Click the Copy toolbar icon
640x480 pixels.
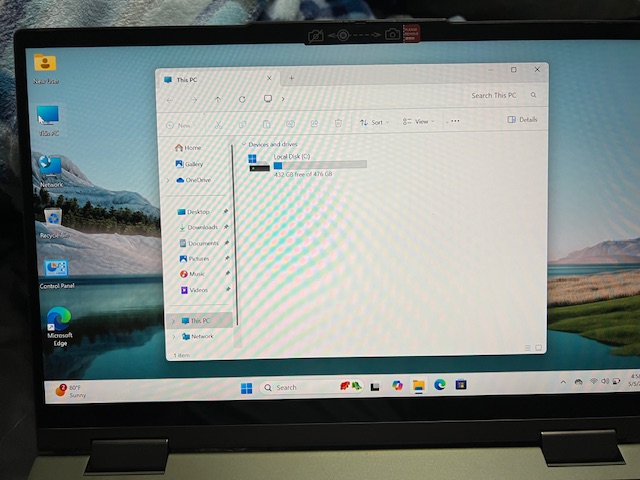coord(242,124)
